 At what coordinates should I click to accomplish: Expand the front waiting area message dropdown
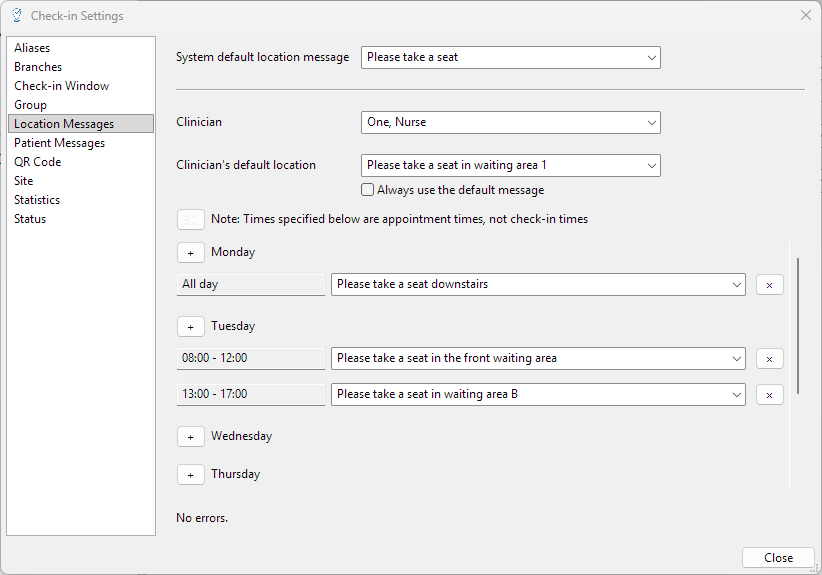point(538,359)
